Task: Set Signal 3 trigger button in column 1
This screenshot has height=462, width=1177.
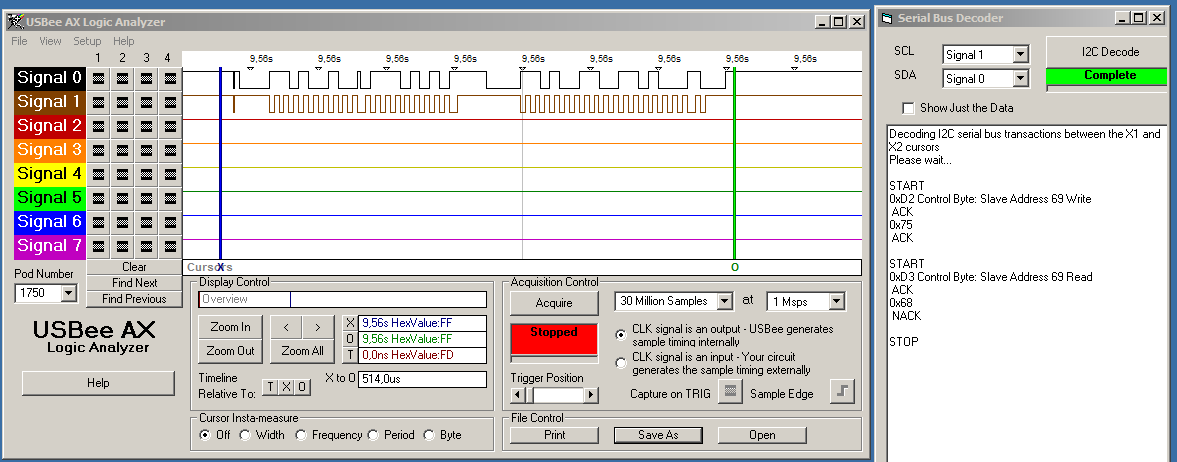Action: click(x=98, y=149)
